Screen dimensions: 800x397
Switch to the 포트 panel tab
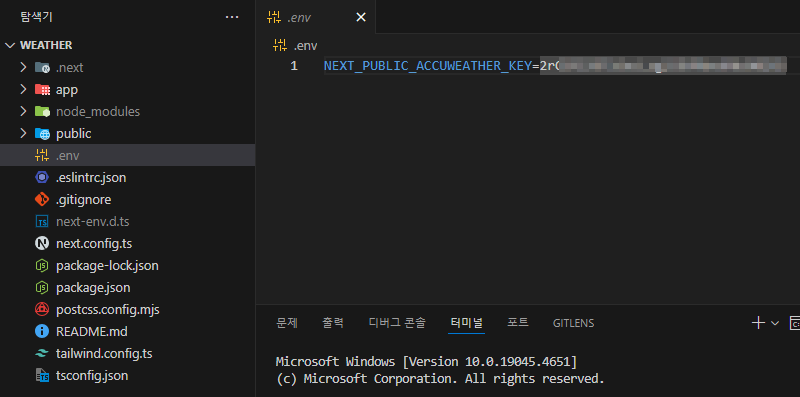tap(518, 322)
